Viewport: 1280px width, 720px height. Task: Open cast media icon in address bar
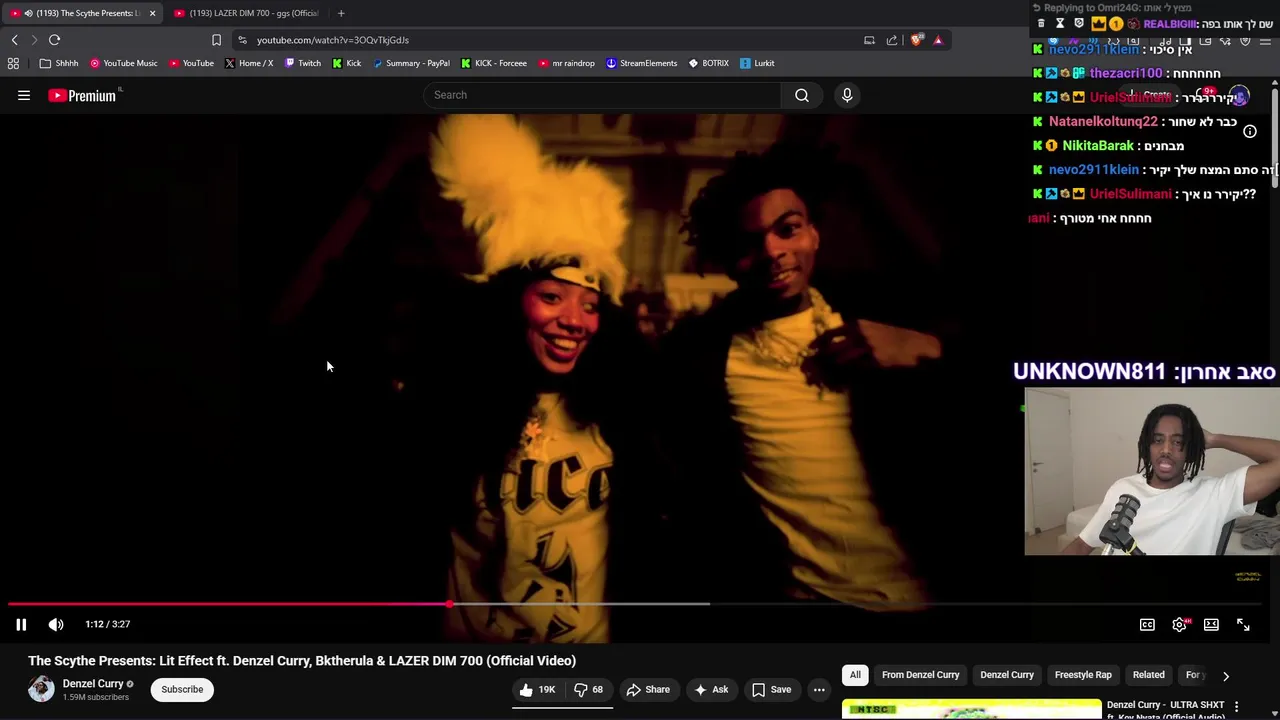point(869,40)
